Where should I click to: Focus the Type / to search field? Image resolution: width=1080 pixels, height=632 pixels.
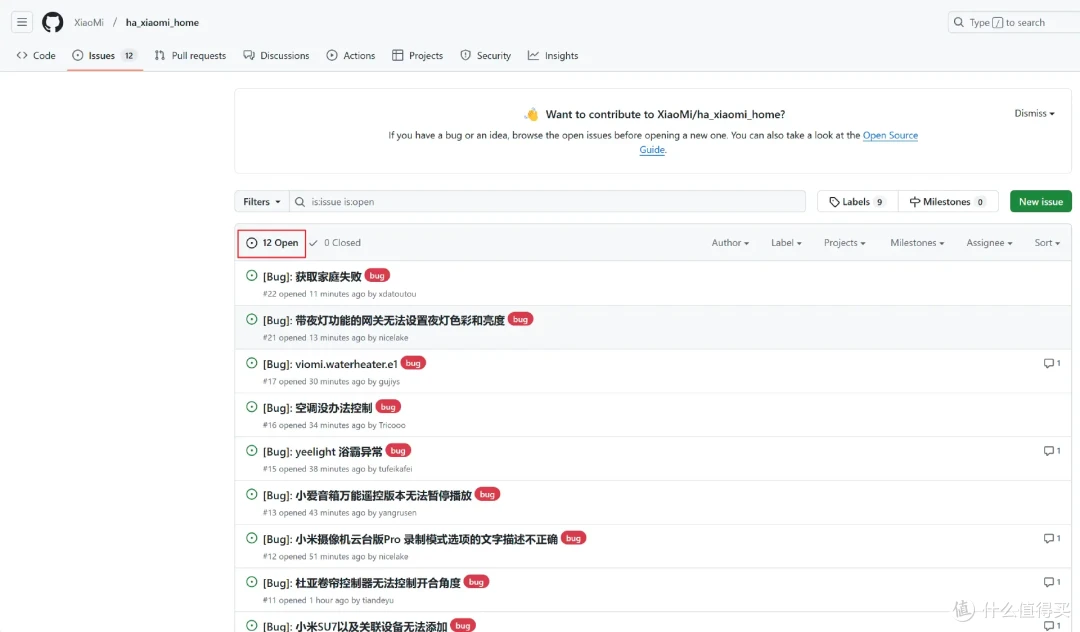1013,22
